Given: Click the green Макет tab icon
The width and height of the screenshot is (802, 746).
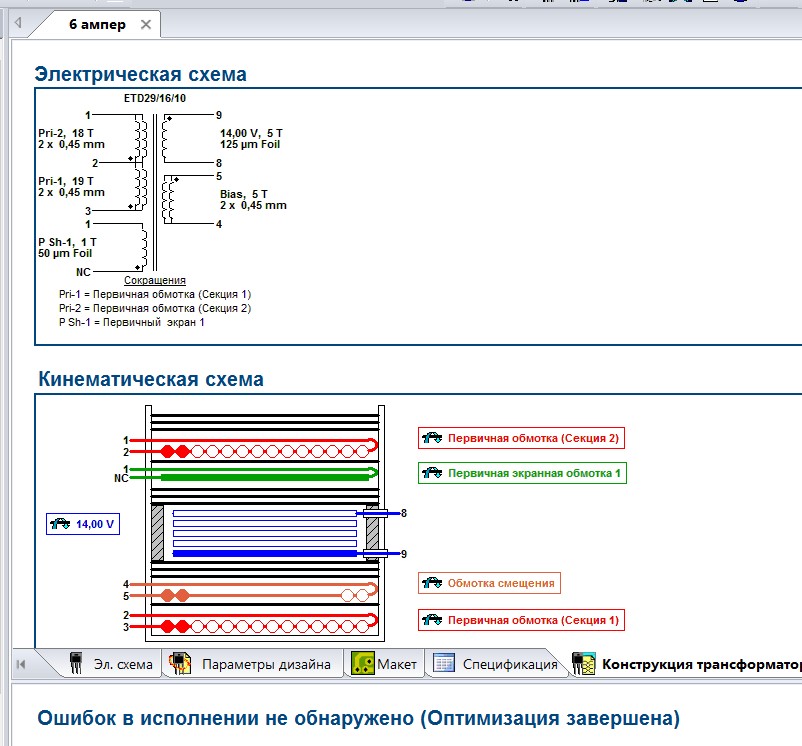Looking at the screenshot, I should [x=362, y=663].
